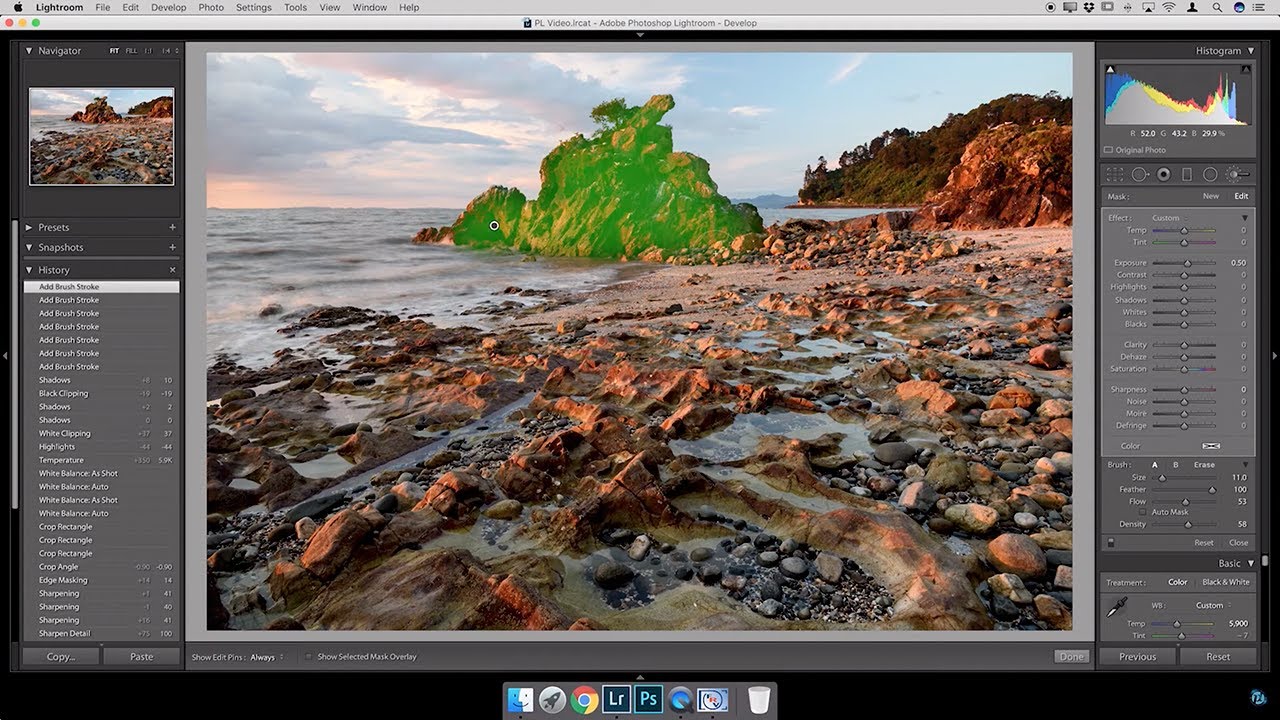The height and width of the screenshot is (720, 1280).
Task: Collapse the Snapshots panel
Action: [29, 247]
